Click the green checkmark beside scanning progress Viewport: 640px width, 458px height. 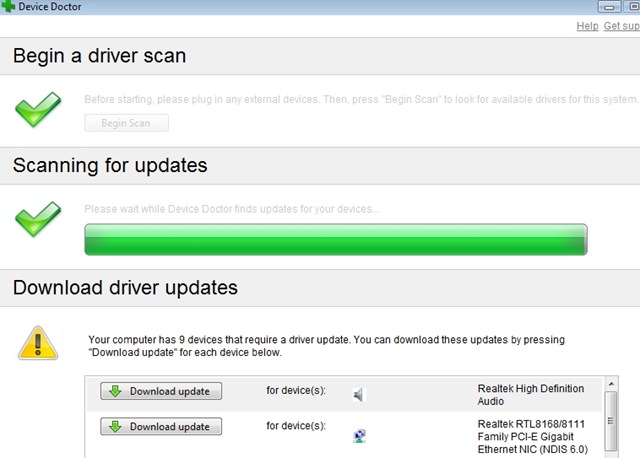[x=38, y=219]
